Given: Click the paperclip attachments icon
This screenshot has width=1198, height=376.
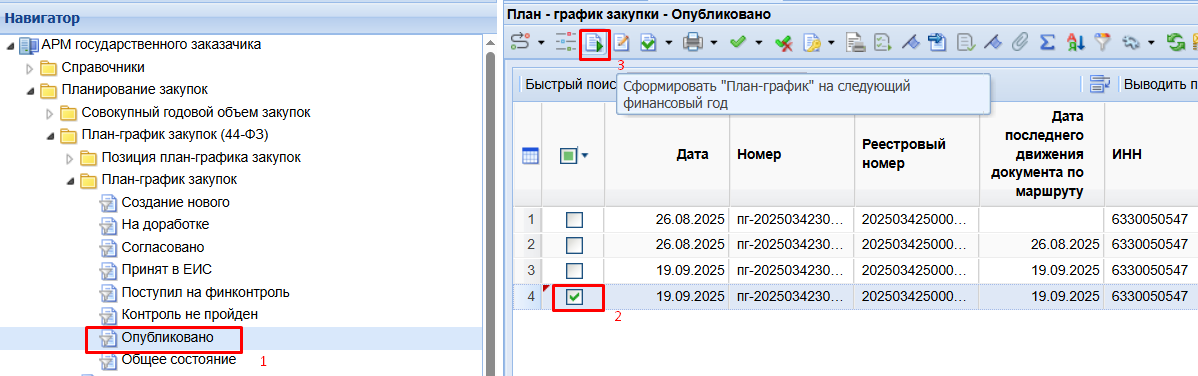Looking at the screenshot, I should pos(1019,43).
